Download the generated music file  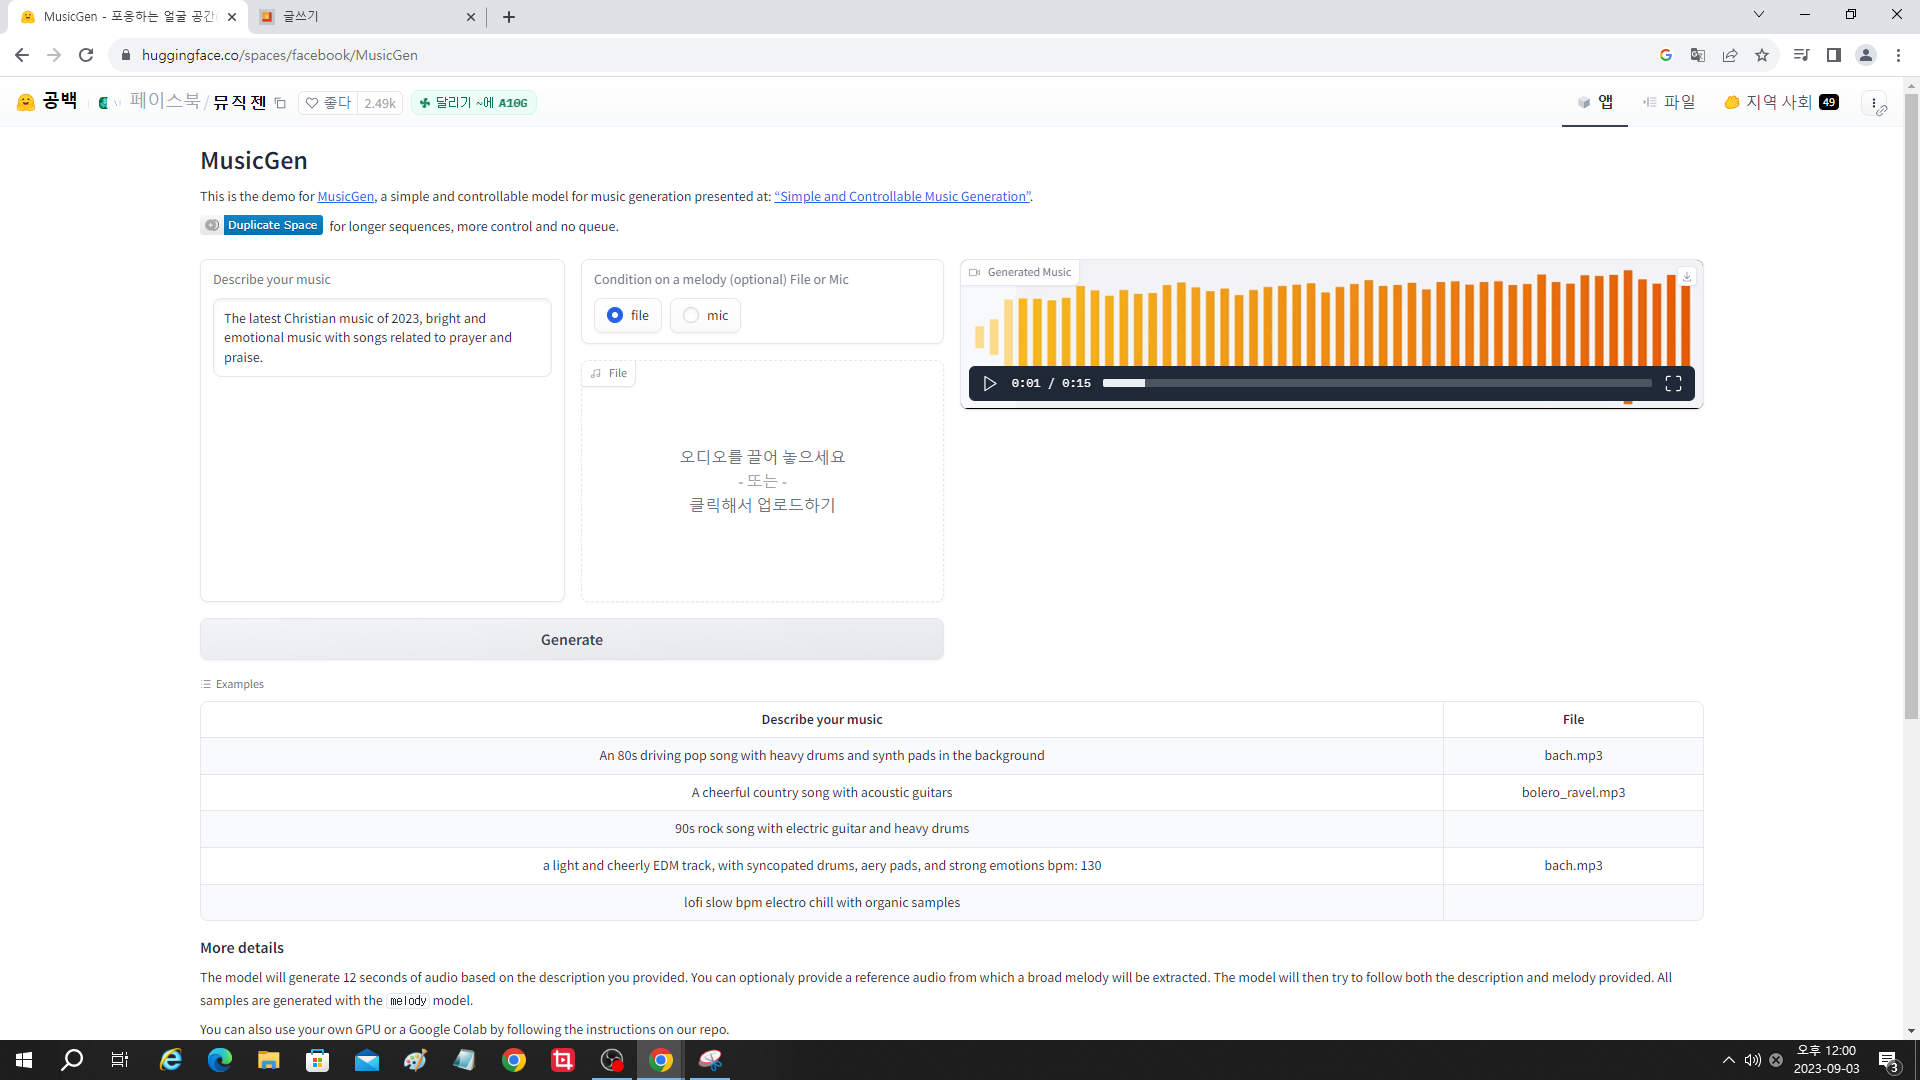point(1687,277)
